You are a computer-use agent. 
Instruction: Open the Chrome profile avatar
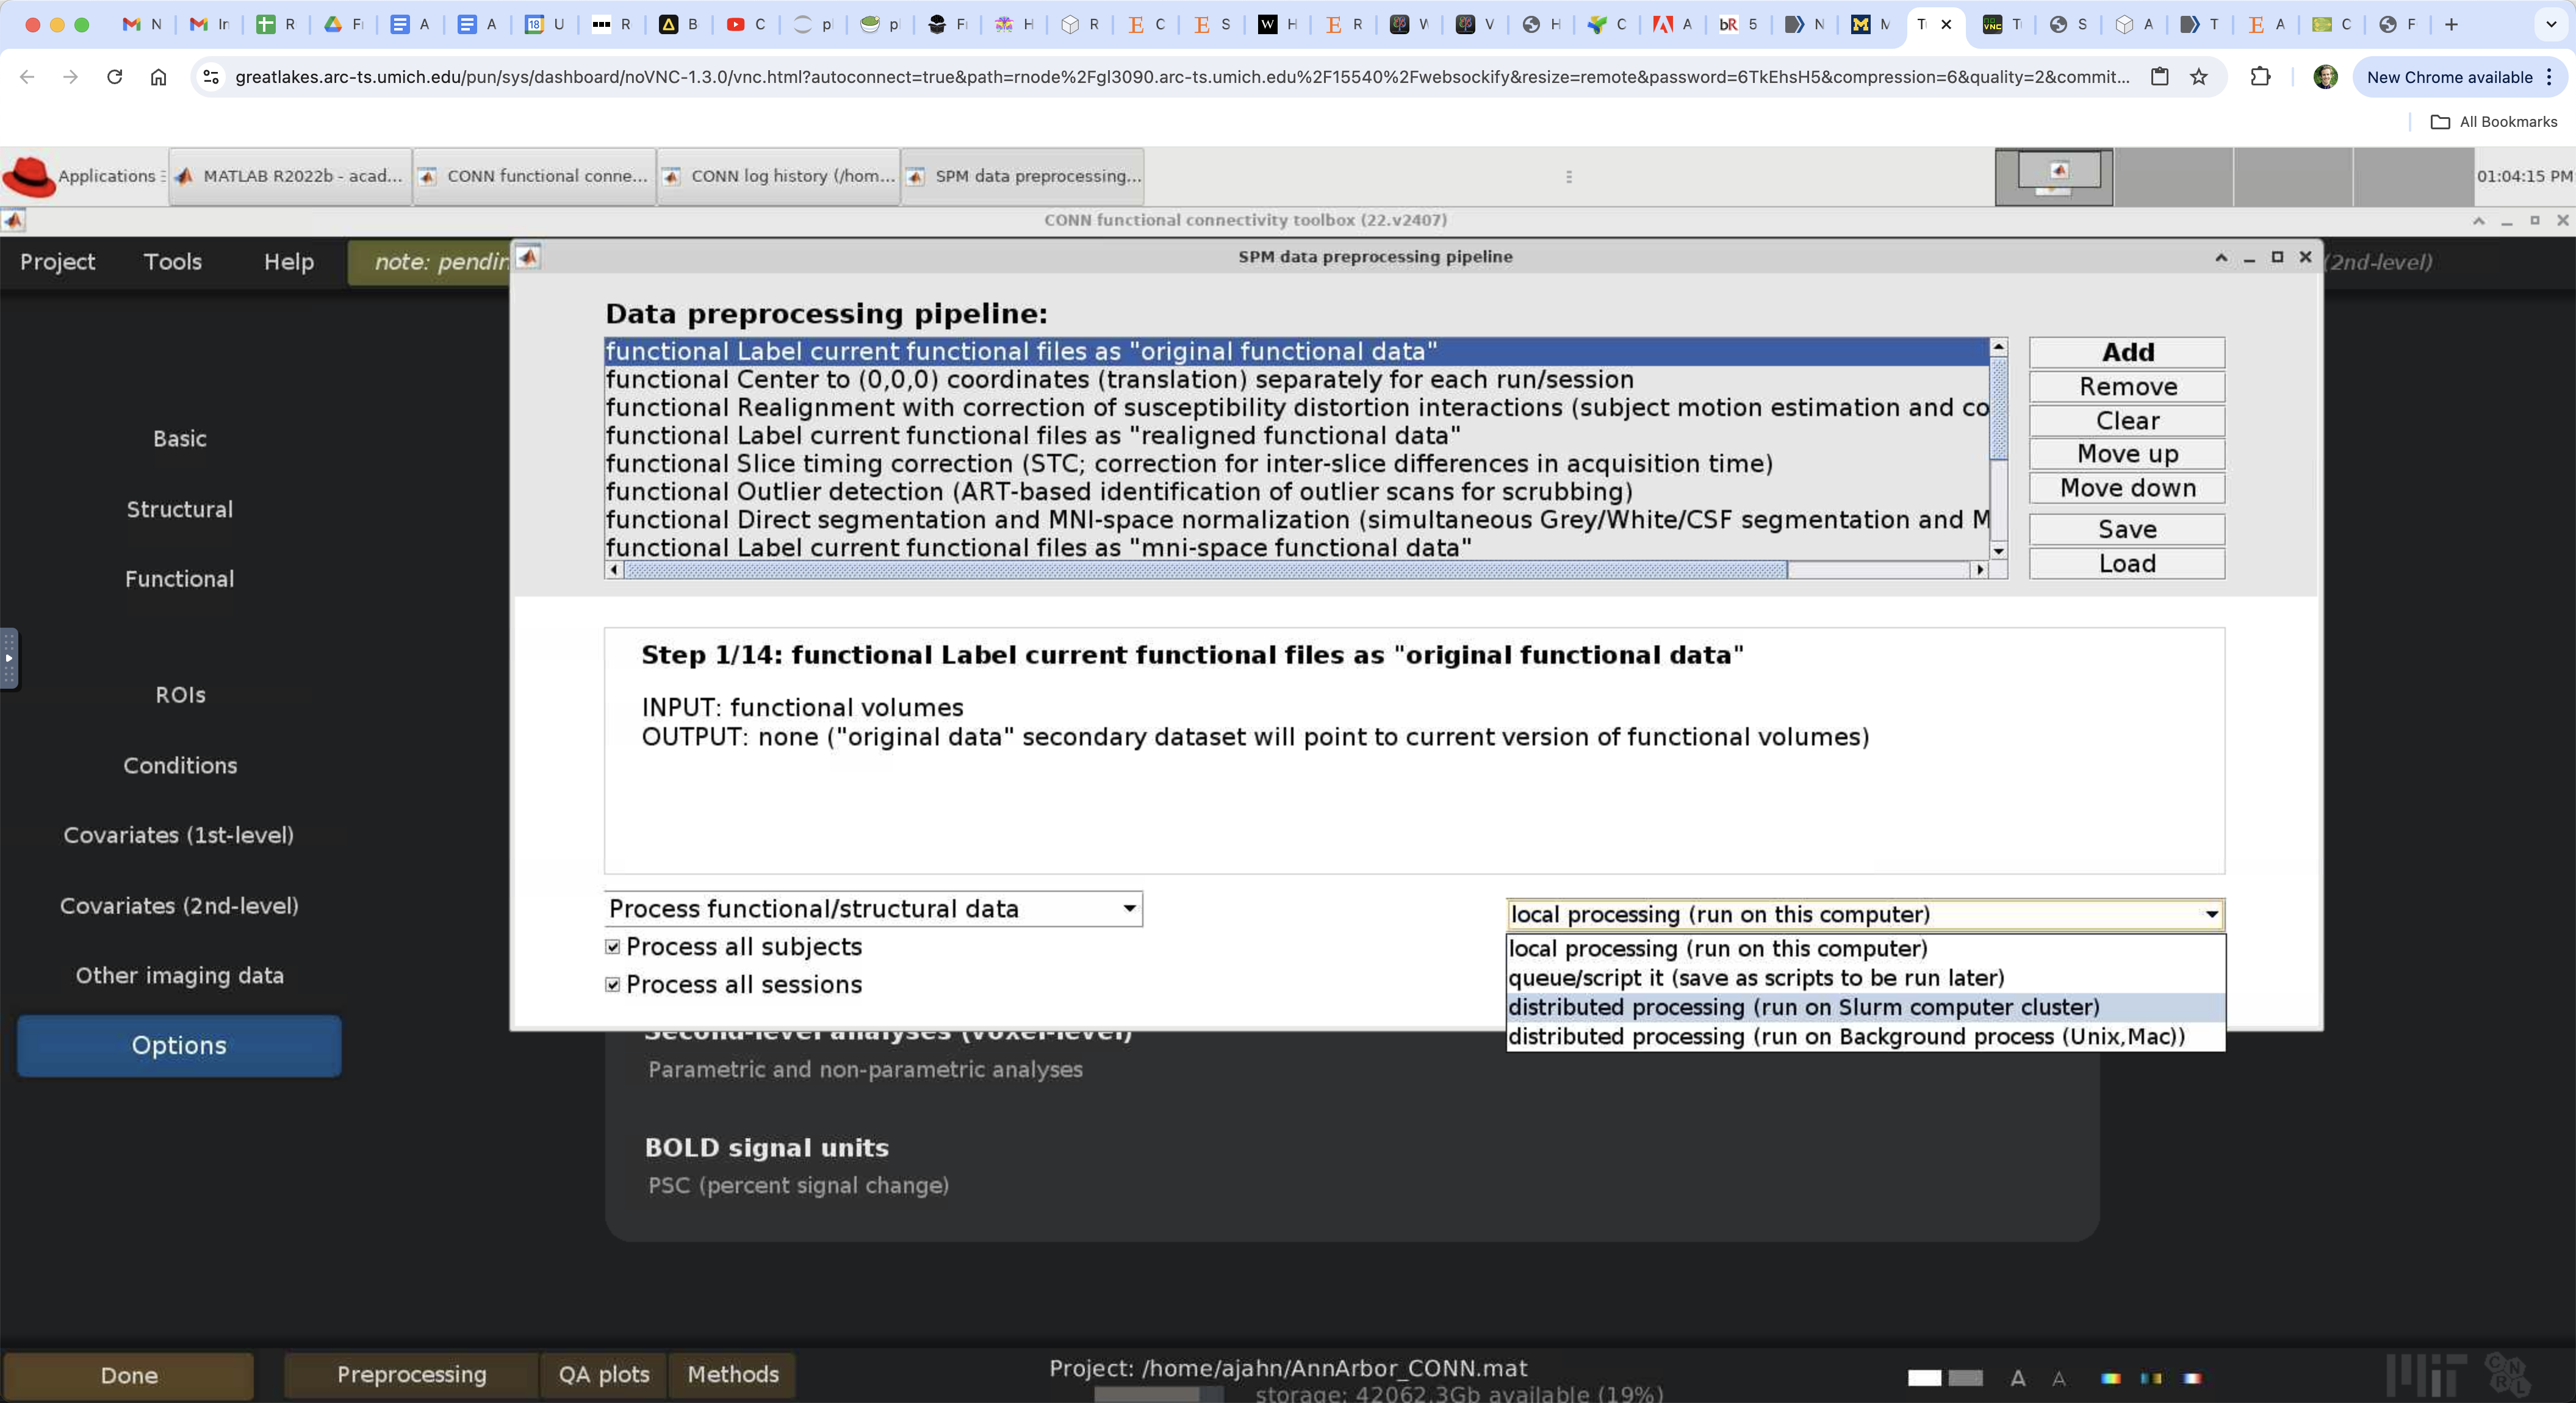point(2325,77)
